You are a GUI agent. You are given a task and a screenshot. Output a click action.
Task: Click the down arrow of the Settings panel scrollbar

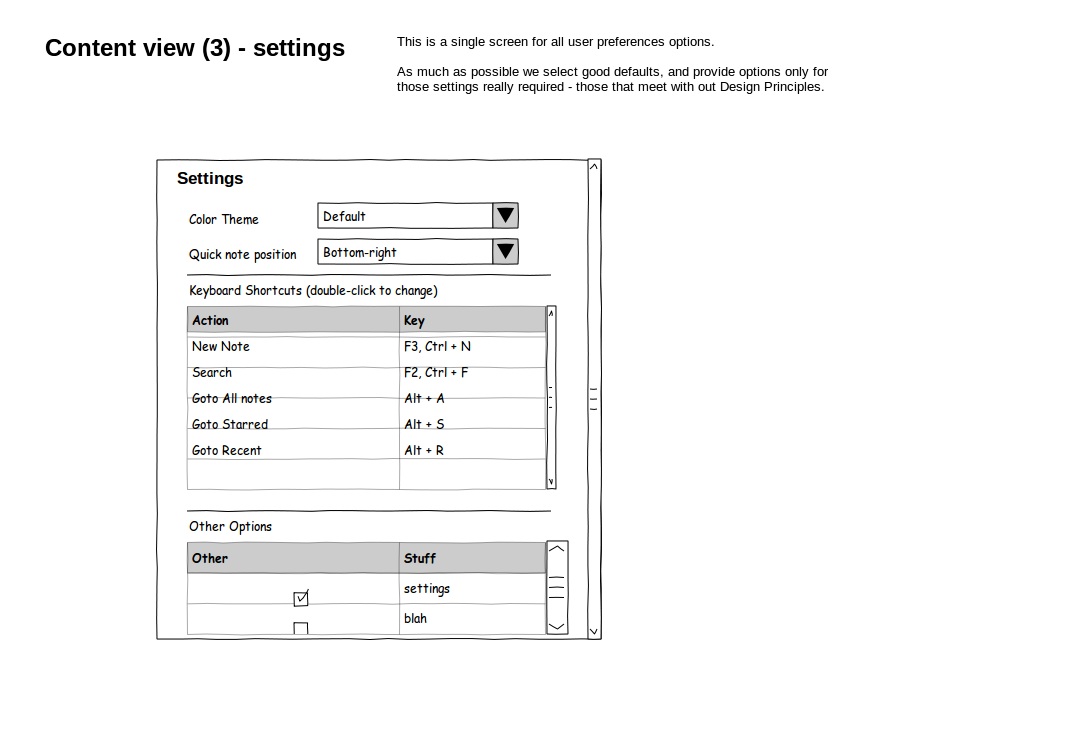[594, 632]
